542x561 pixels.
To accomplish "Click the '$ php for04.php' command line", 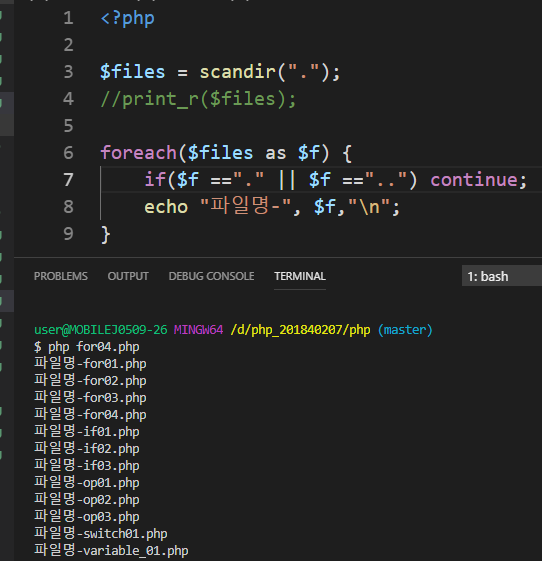I will pos(87,347).
